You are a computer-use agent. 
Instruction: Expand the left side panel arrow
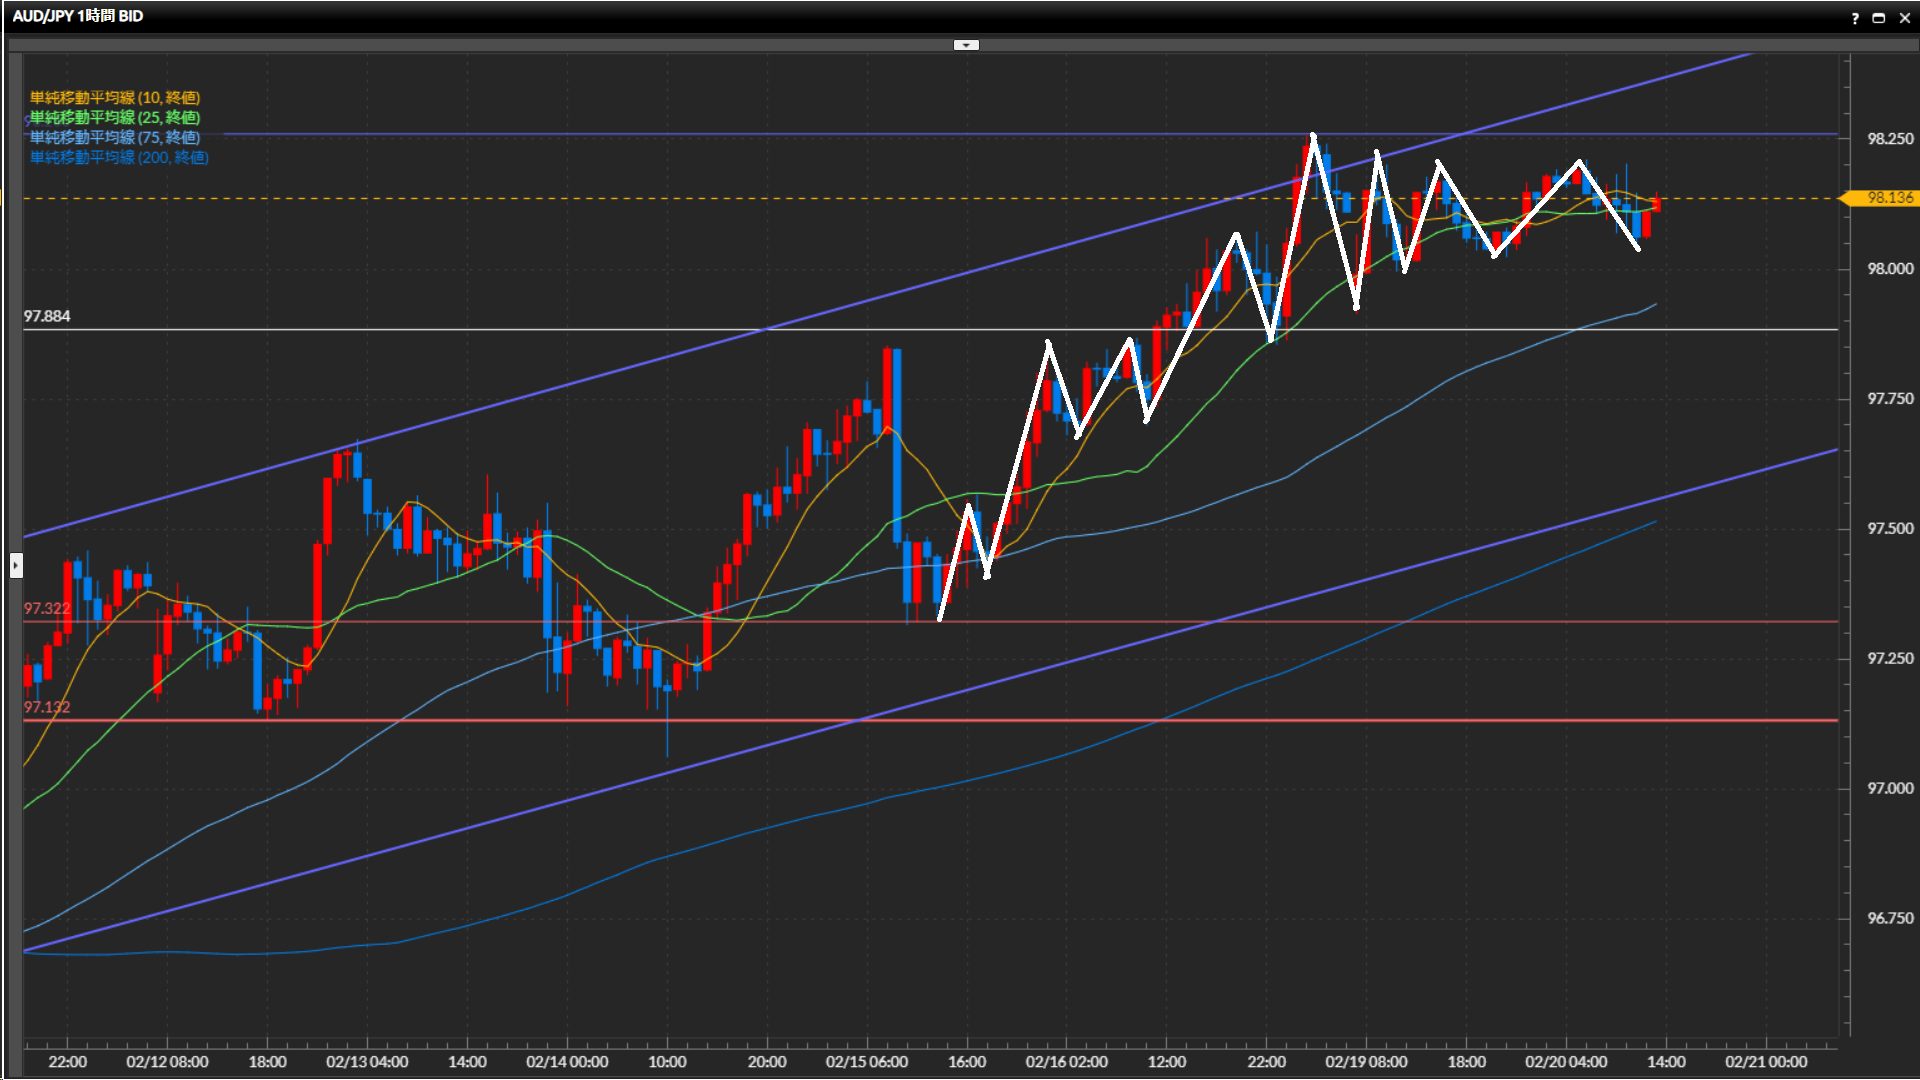point(16,566)
